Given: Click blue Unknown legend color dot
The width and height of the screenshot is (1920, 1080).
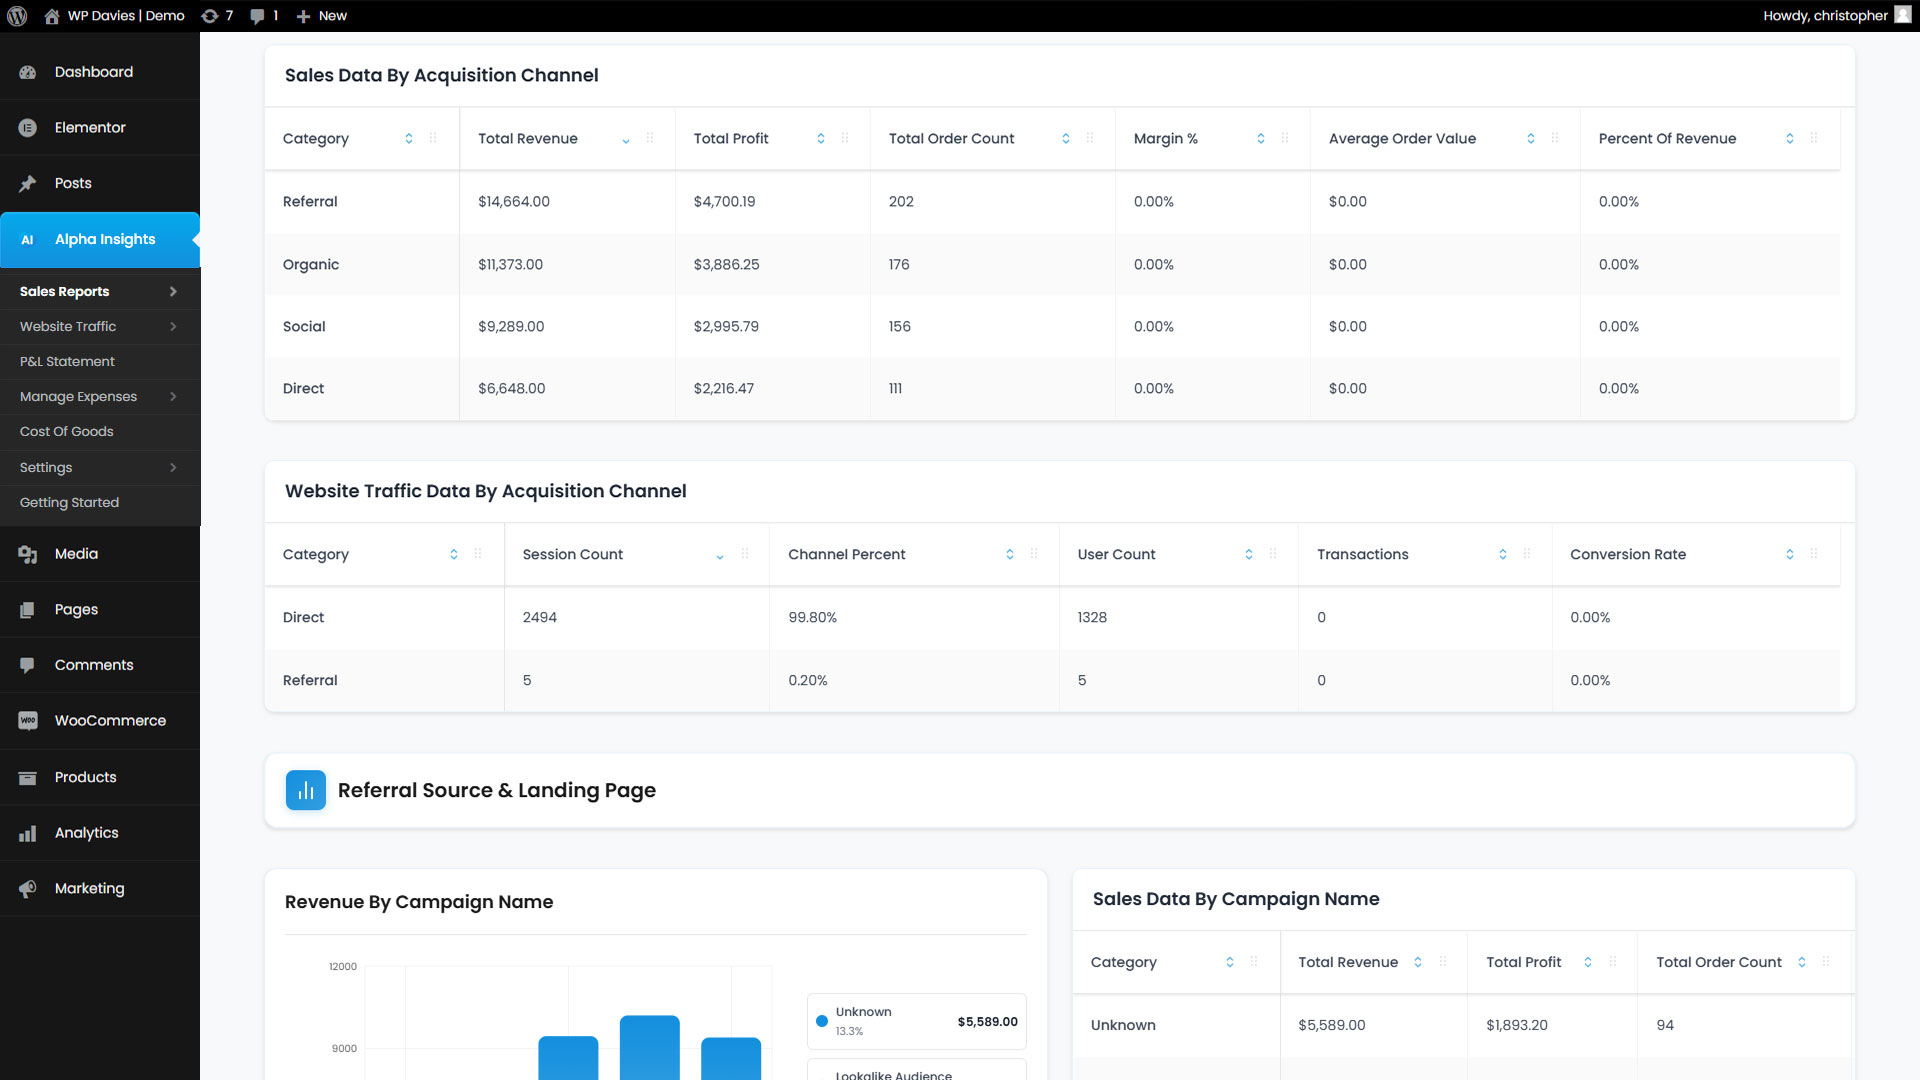Looking at the screenshot, I should [x=822, y=1021].
